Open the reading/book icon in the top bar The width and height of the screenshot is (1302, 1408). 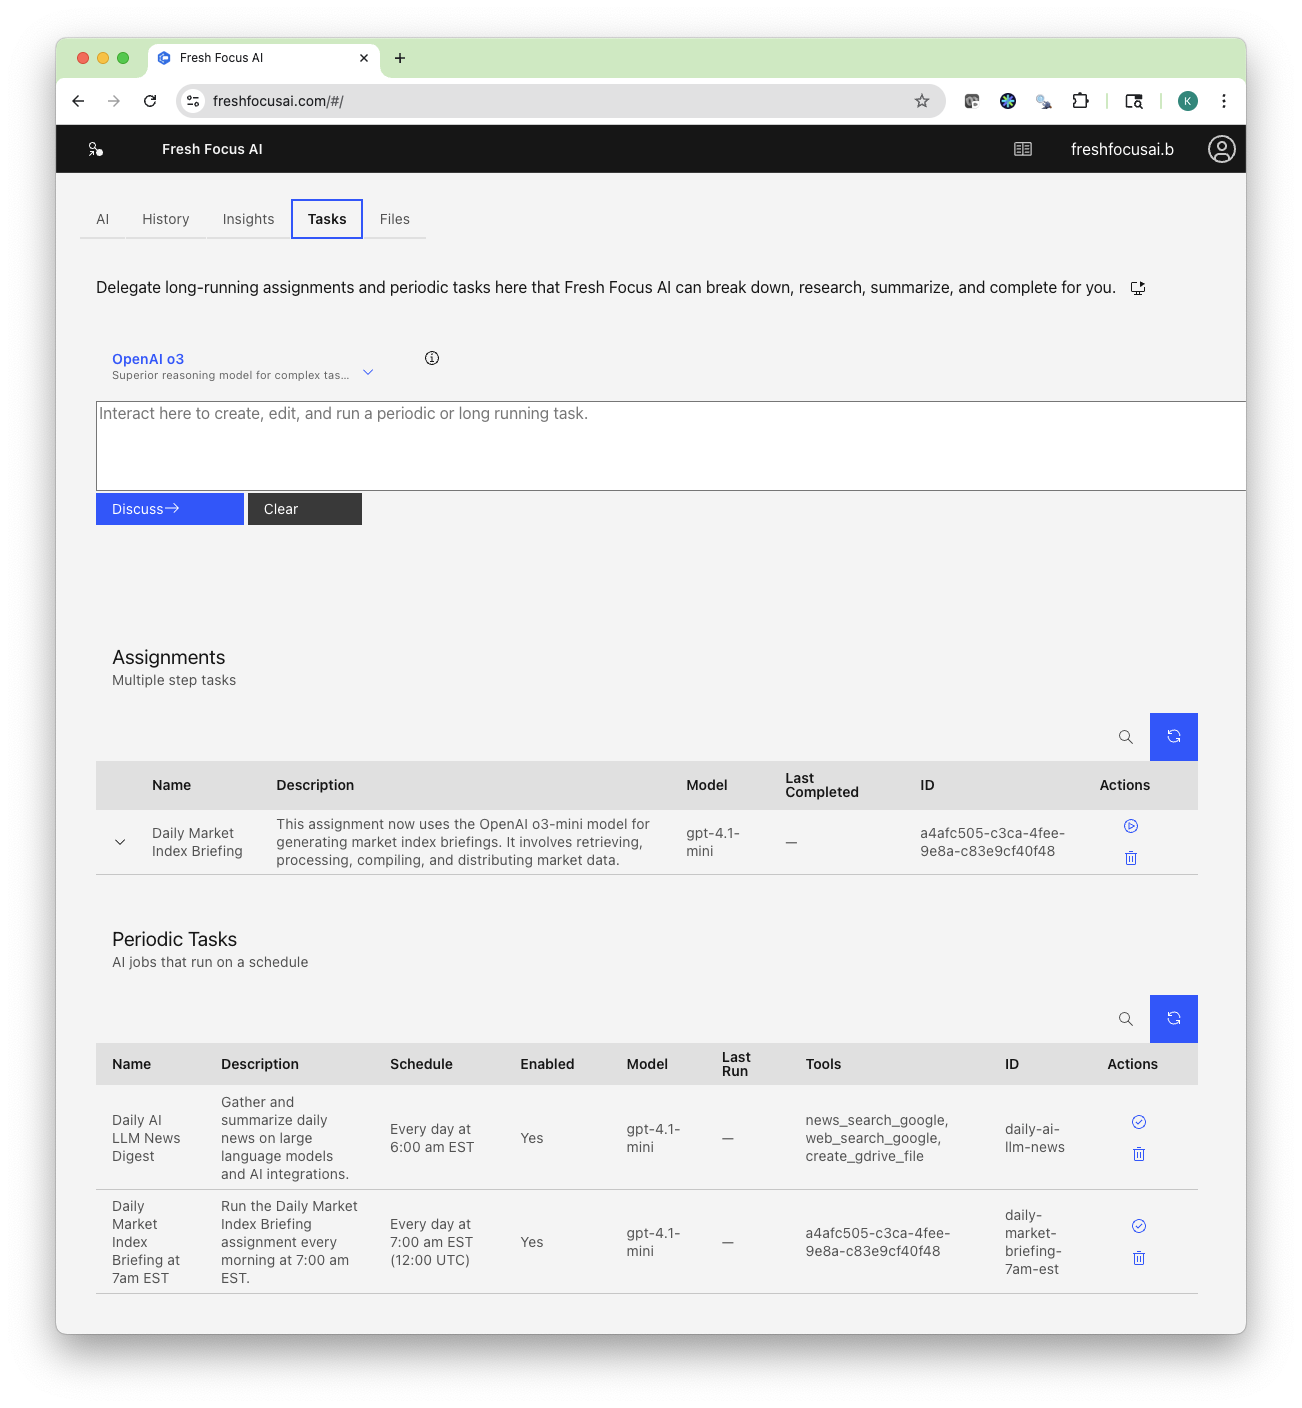pyautogui.click(x=1022, y=148)
